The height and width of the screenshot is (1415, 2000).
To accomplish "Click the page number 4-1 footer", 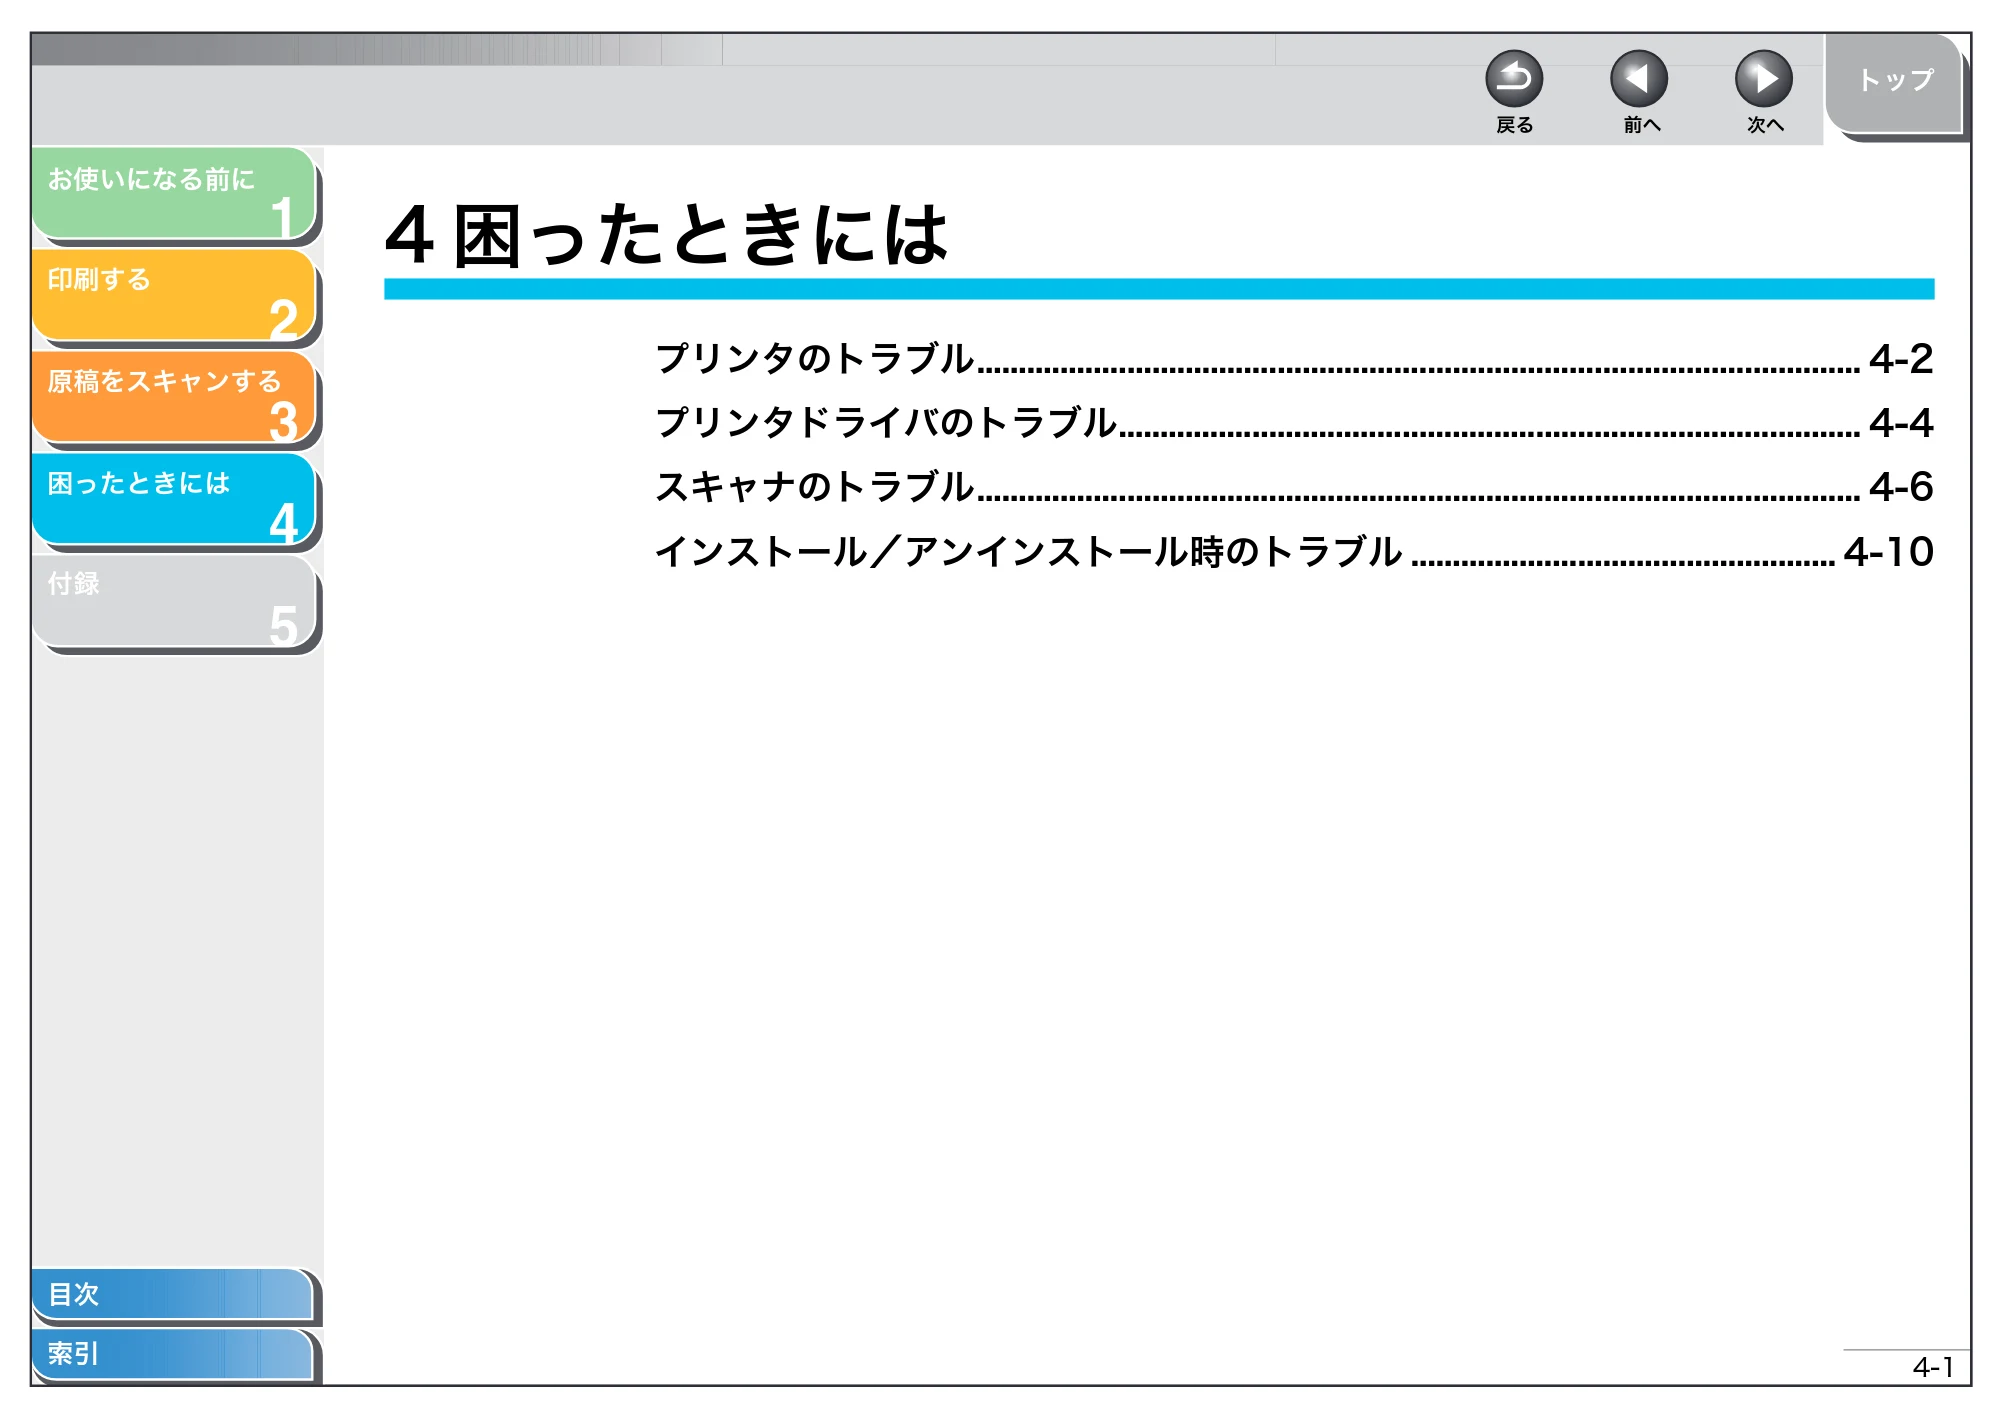I will pos(1932,1367).
